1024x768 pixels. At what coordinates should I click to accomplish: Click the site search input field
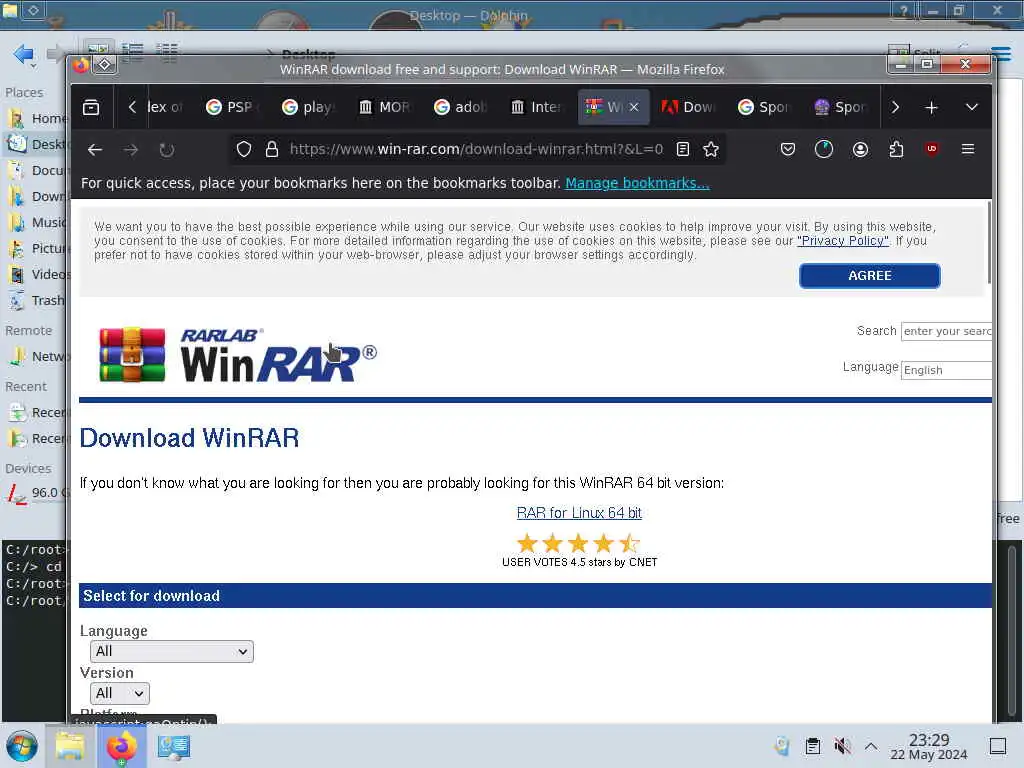tap(946, 331)
